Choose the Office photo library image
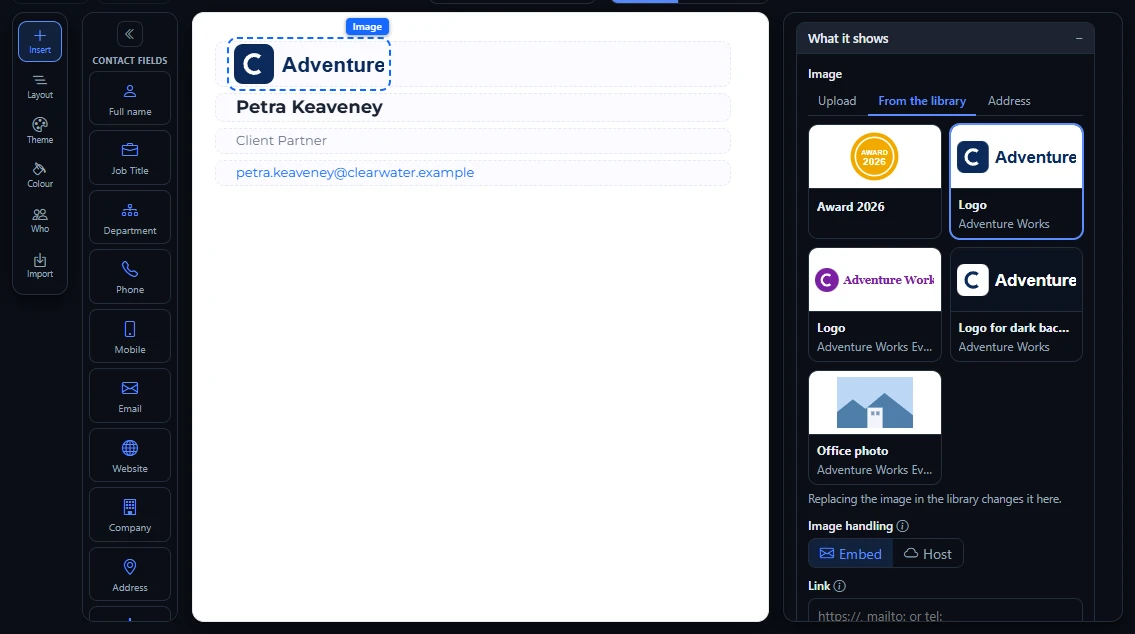The height and width of the screenshot is (634, 1135). (874, 427)
